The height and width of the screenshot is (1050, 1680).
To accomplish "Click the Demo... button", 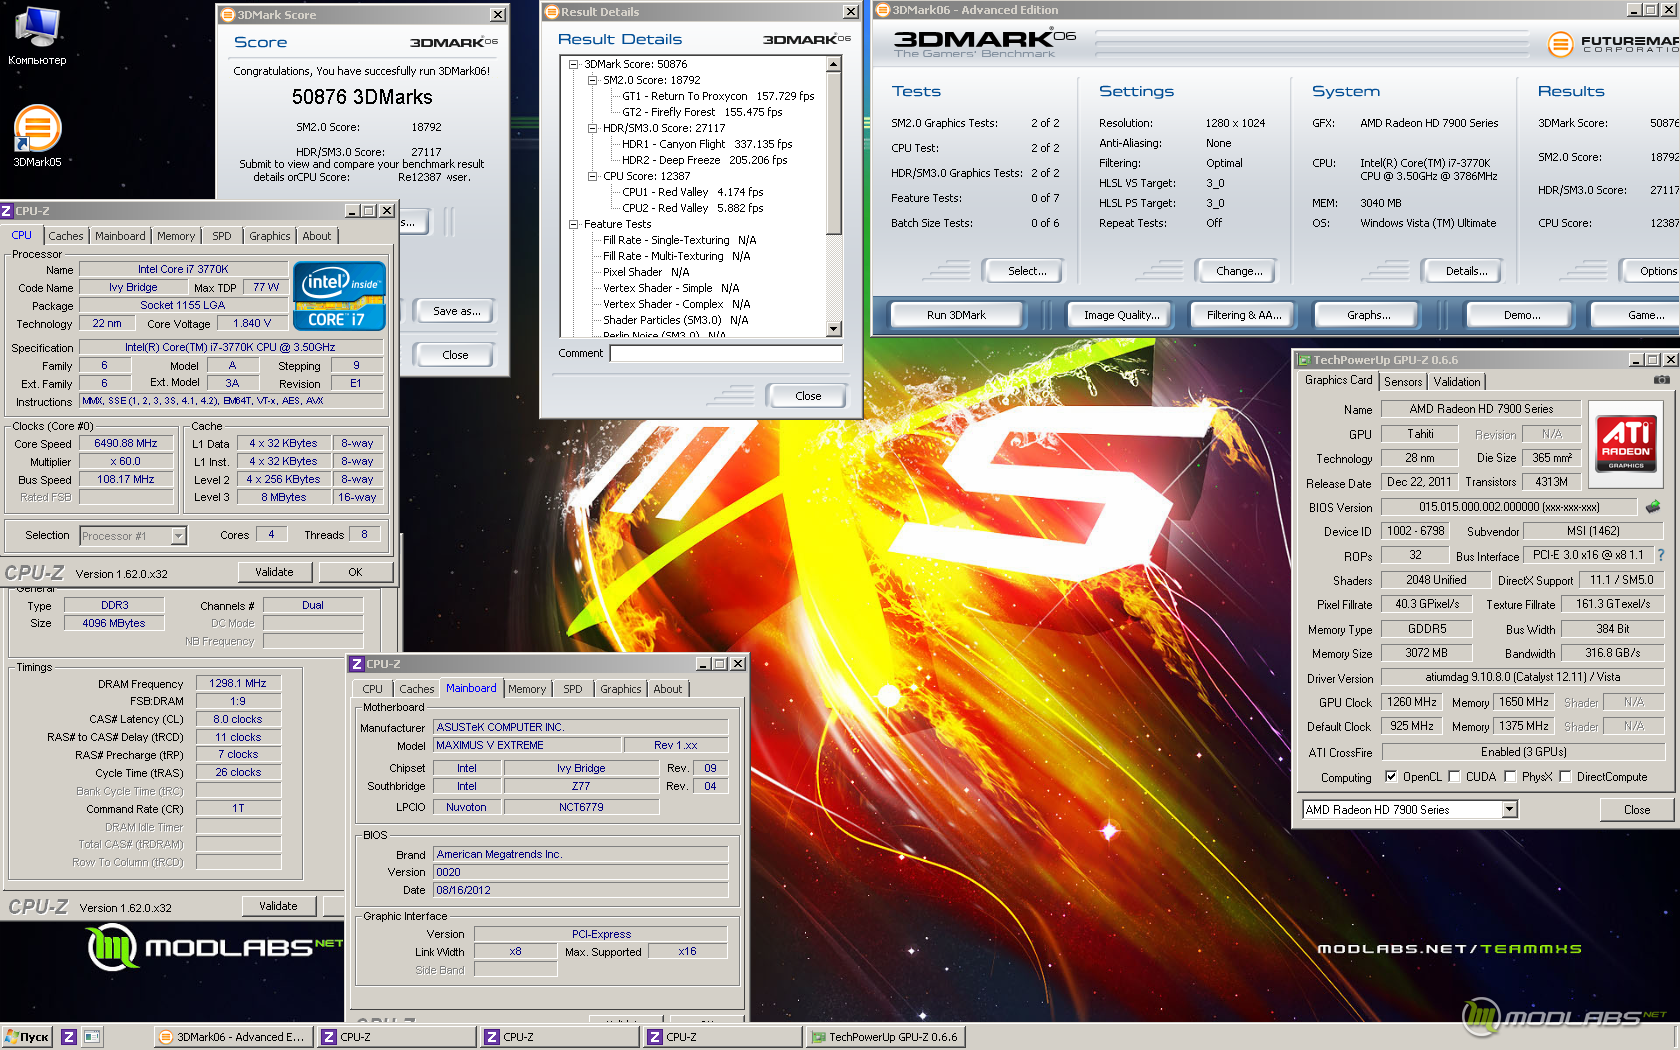I will (1522, 315).
